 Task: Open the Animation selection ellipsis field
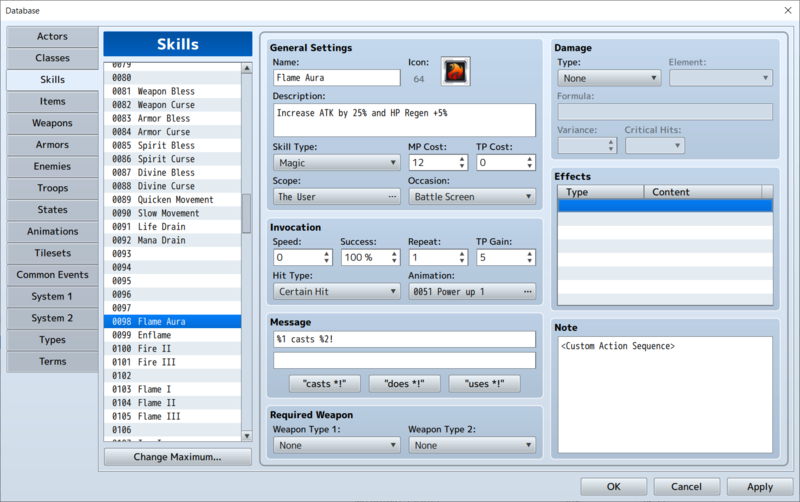tap(472, 292)
